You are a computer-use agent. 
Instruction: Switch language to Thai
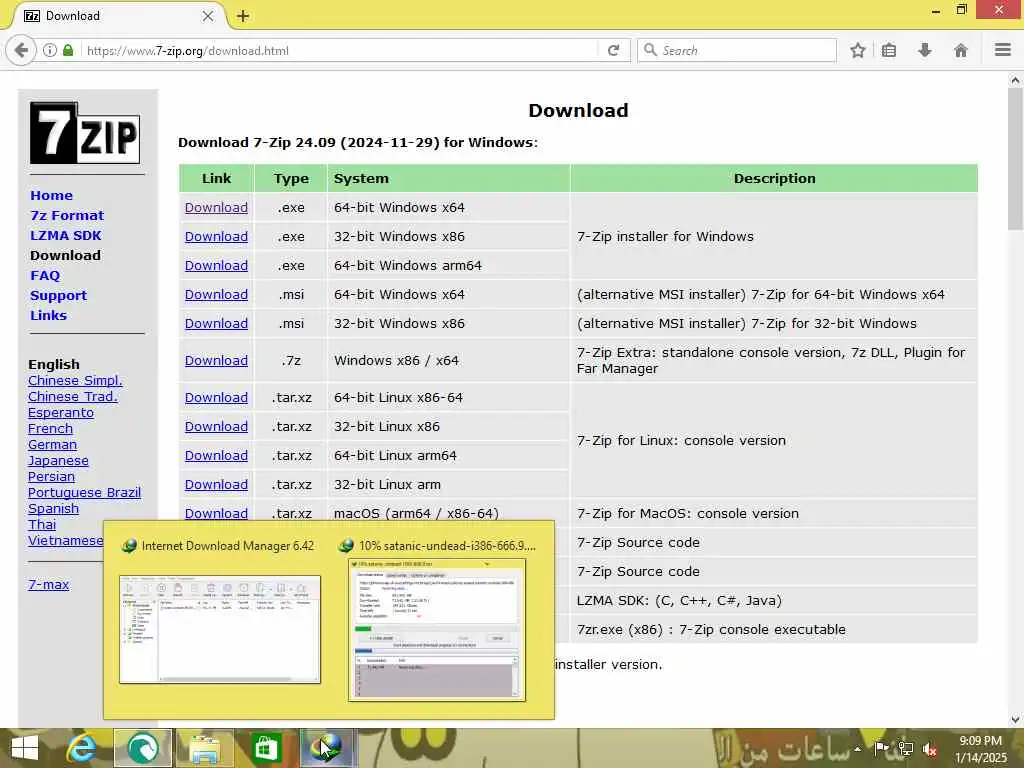(x=42, y=524)
